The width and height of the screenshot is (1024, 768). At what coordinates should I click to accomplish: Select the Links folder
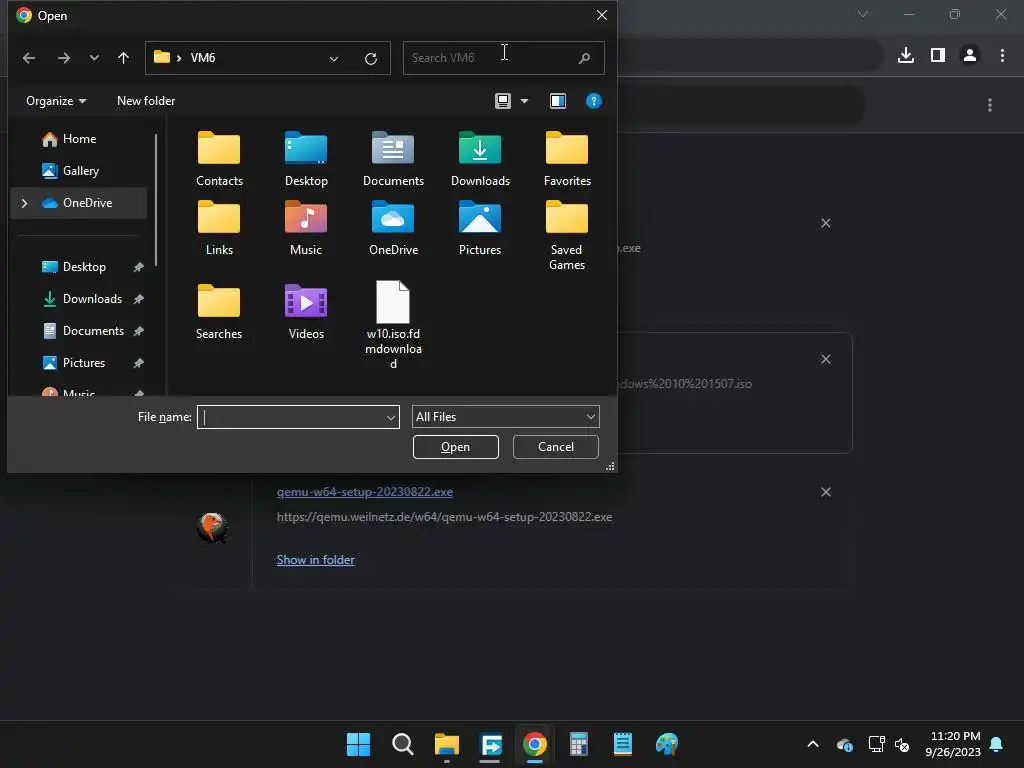pos(219,229)
